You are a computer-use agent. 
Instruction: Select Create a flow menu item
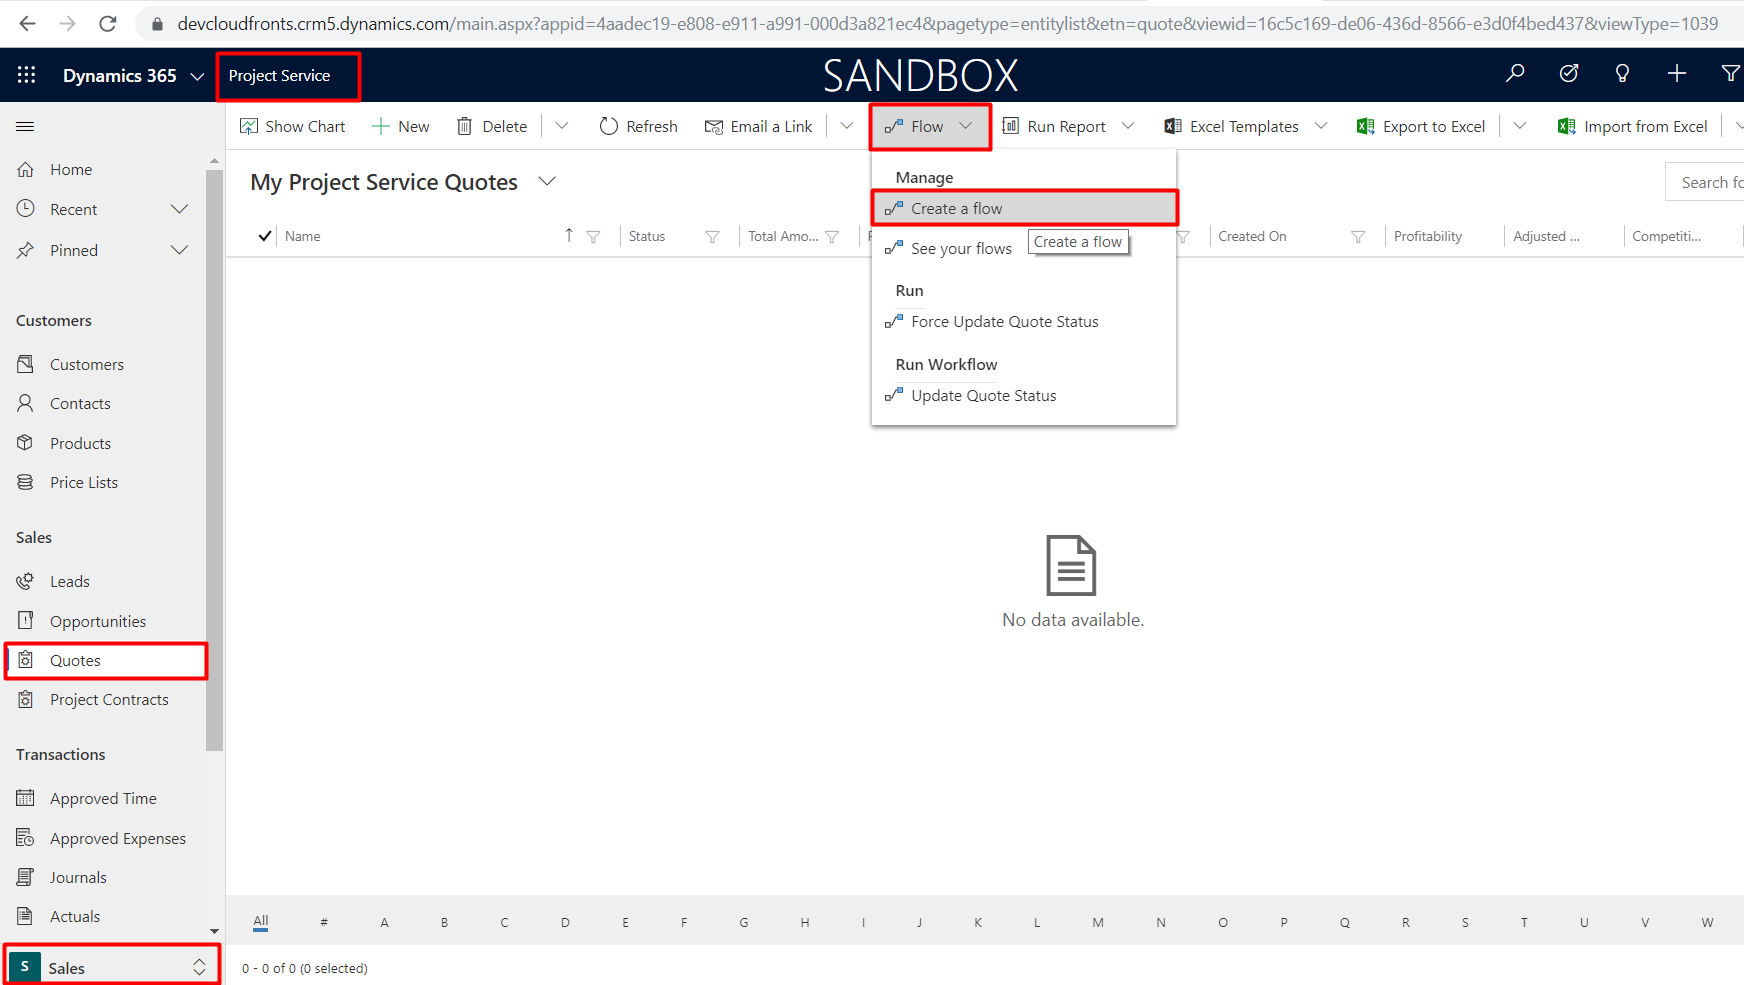[1024, 208]
